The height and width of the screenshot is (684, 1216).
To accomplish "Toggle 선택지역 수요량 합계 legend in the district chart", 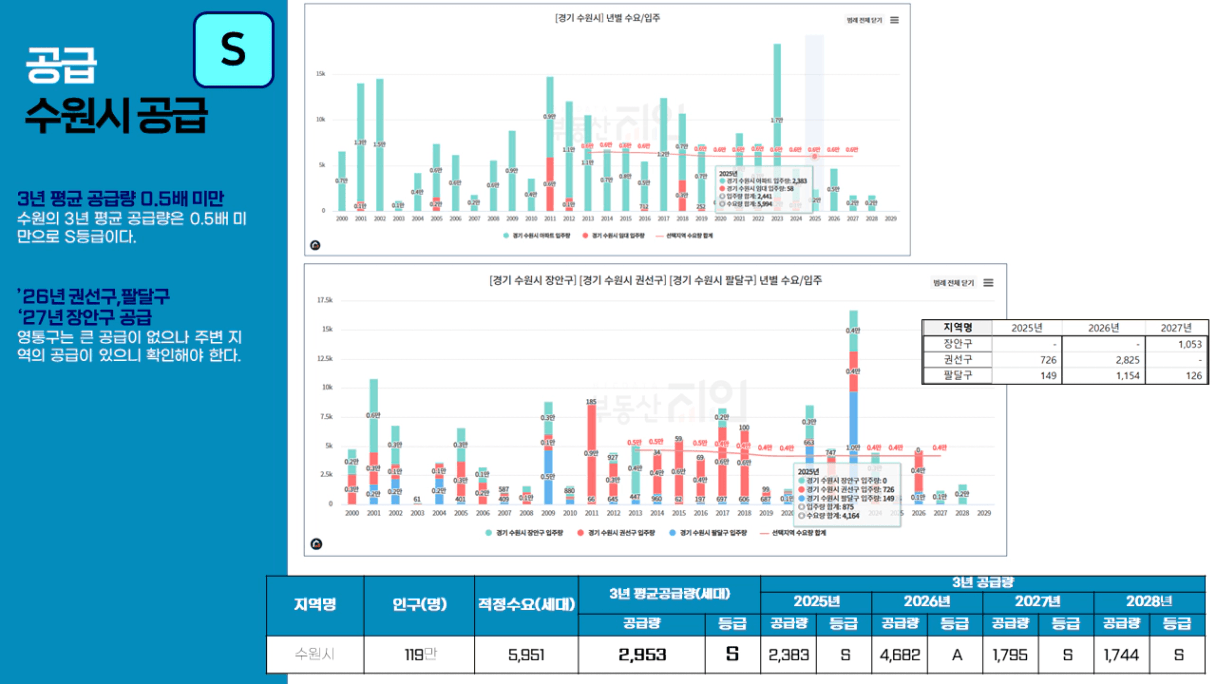I will 794,533.
